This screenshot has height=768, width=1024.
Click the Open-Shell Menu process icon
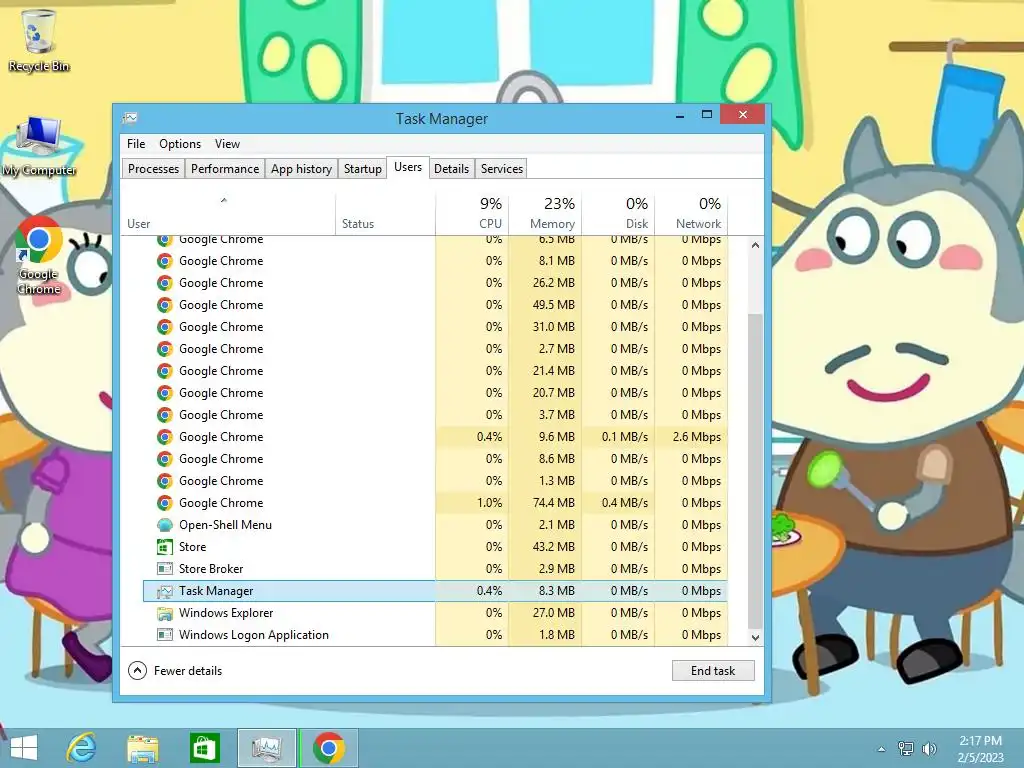point(165,525)
